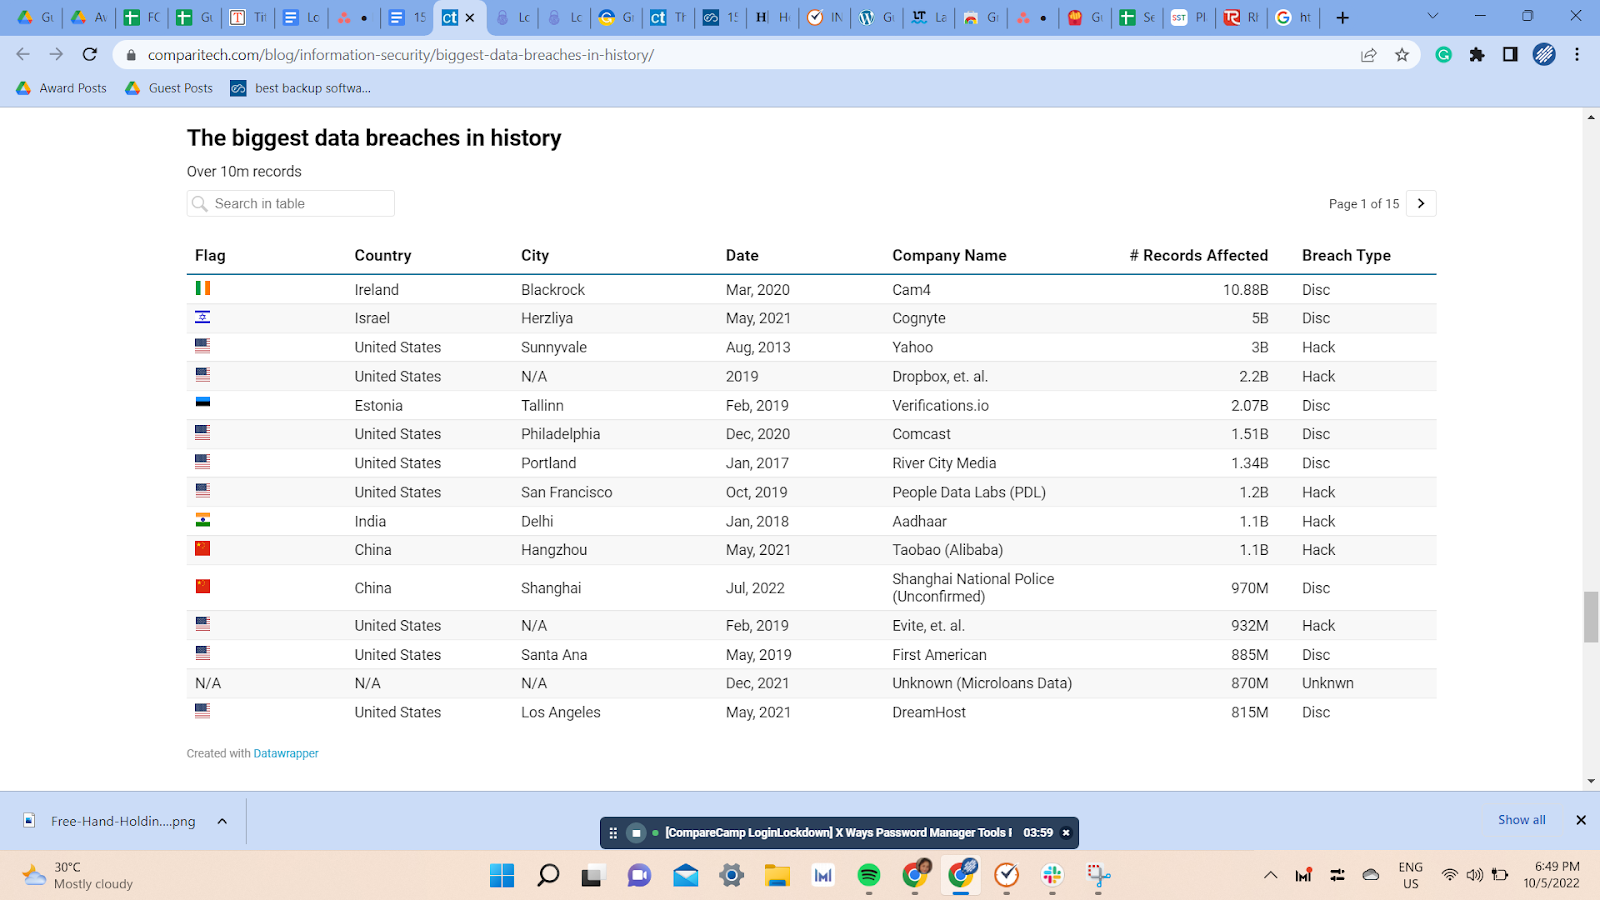The height and width of the screenshot is (900, 1600).
Task: Open Task View in the taskbar
Action: [x=594, y=876]
